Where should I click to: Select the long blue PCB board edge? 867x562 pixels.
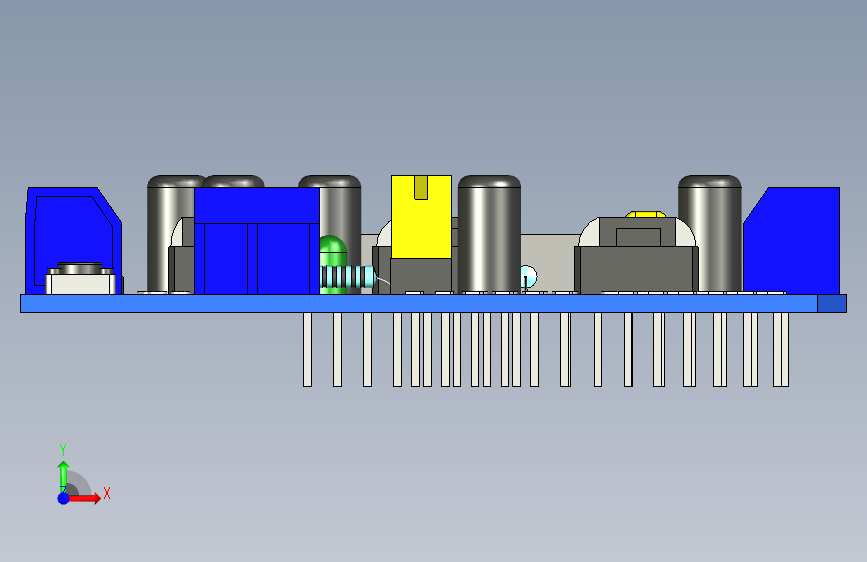419,304
